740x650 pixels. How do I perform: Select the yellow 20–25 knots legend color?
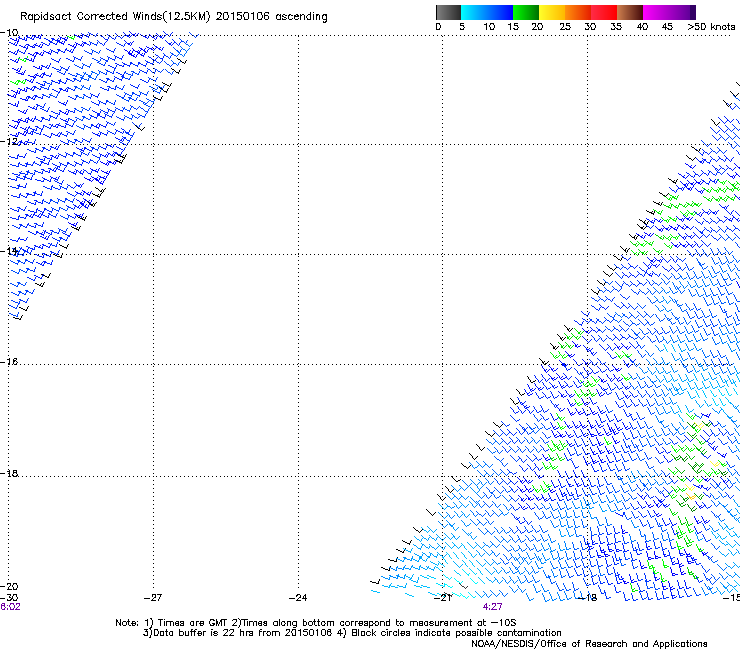[552, 12]
